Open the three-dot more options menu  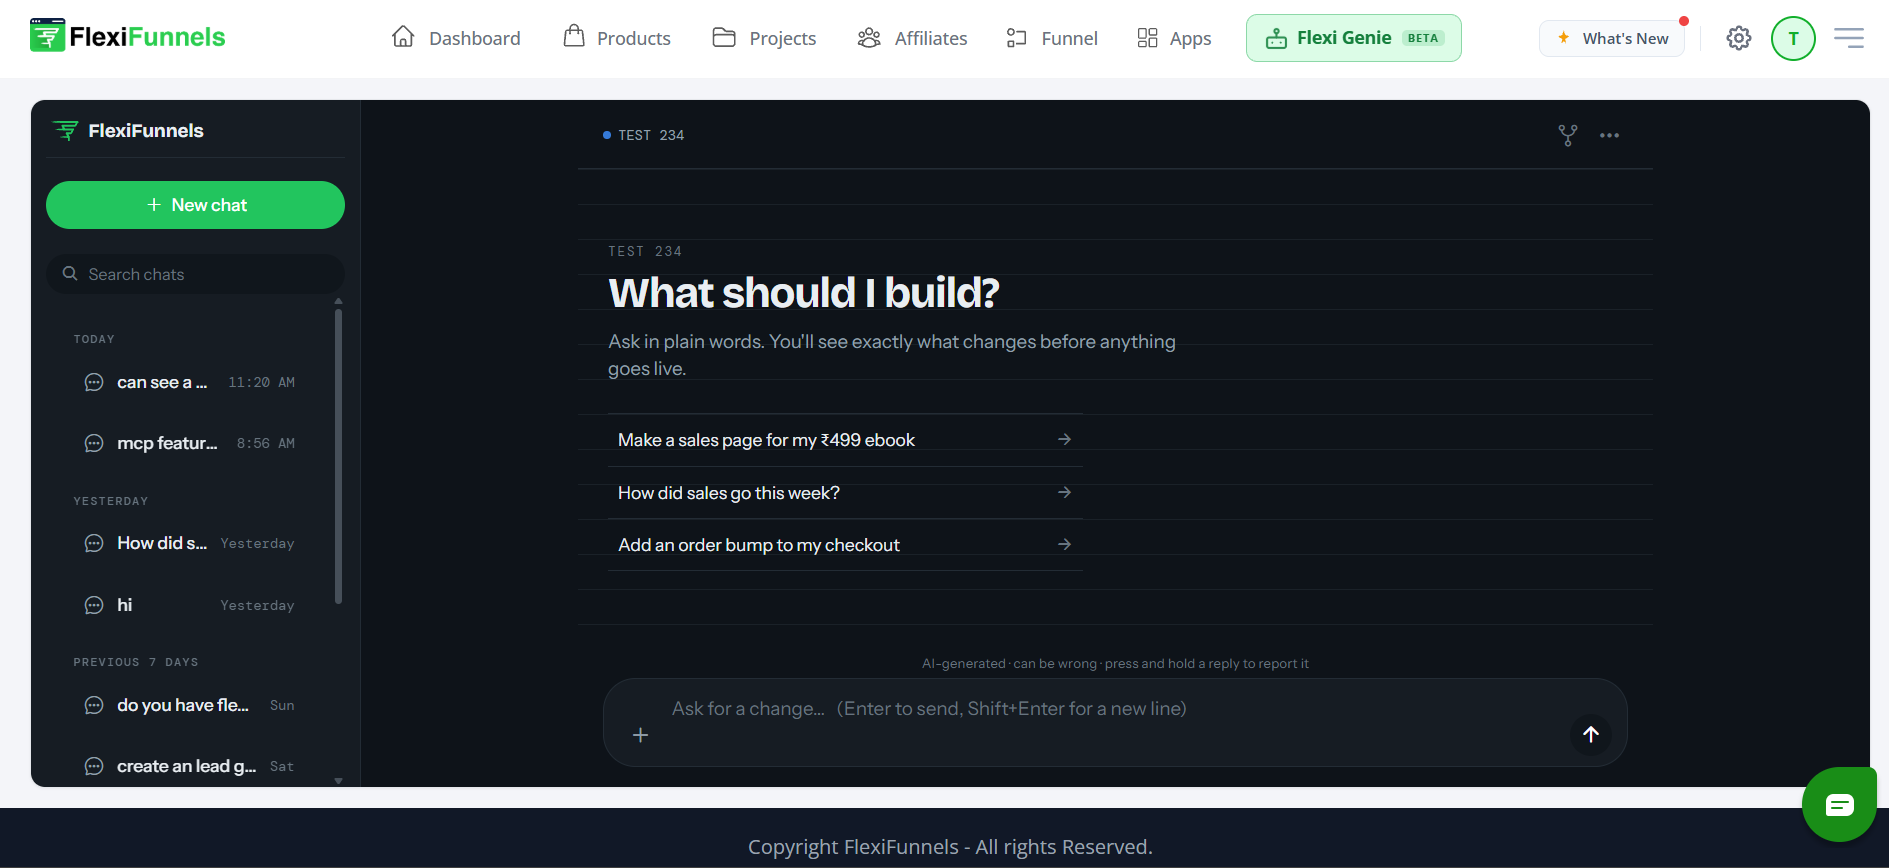pyautogui.click(x=1609, y=135)
